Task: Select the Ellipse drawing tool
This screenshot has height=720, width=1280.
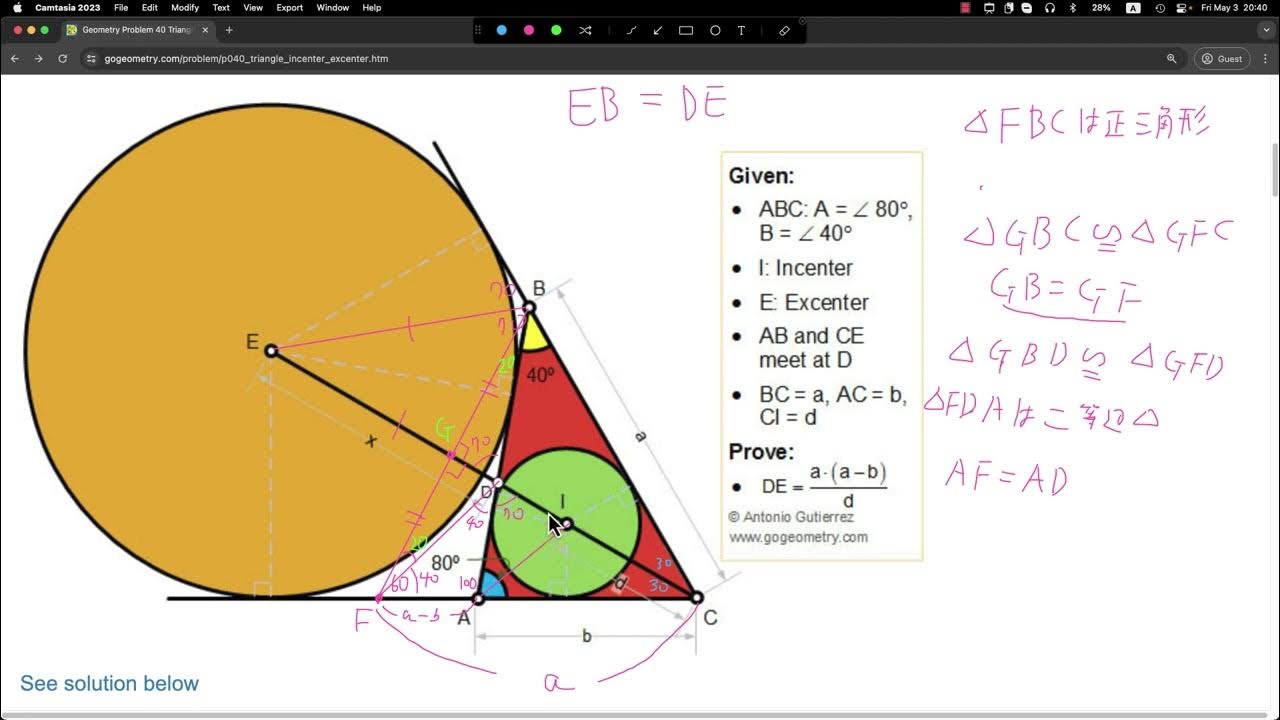Action: coord(714,31)
